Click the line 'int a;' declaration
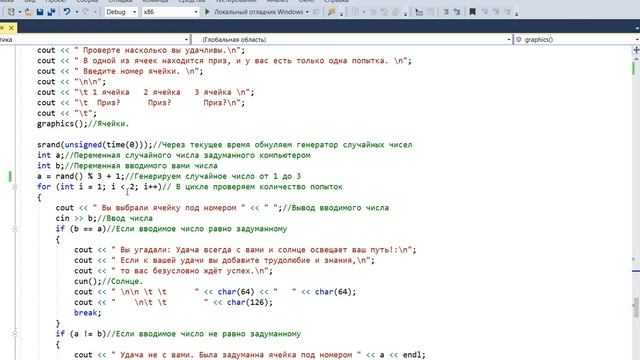The width and height of the screenshot is (640, 360). click(173, 156)
